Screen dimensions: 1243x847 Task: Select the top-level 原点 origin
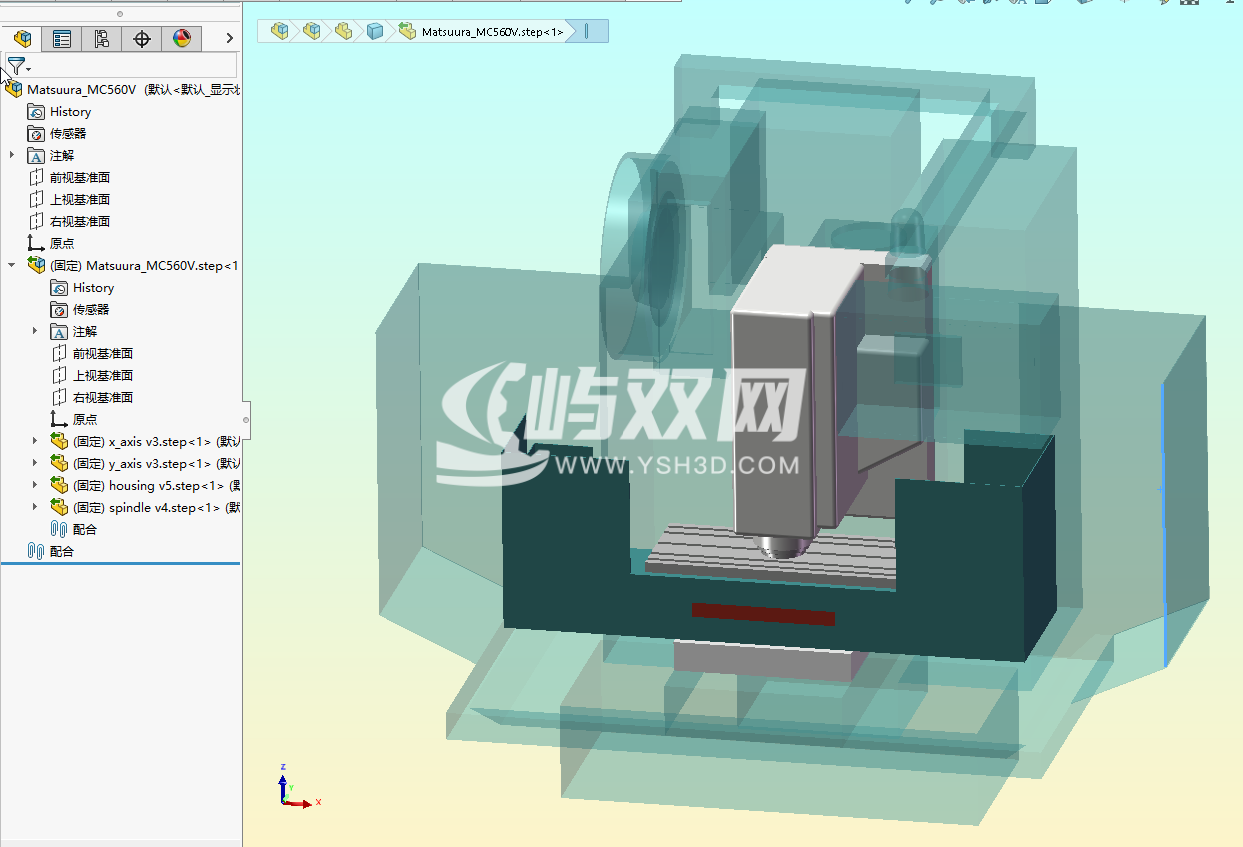(x=61, y=243)
